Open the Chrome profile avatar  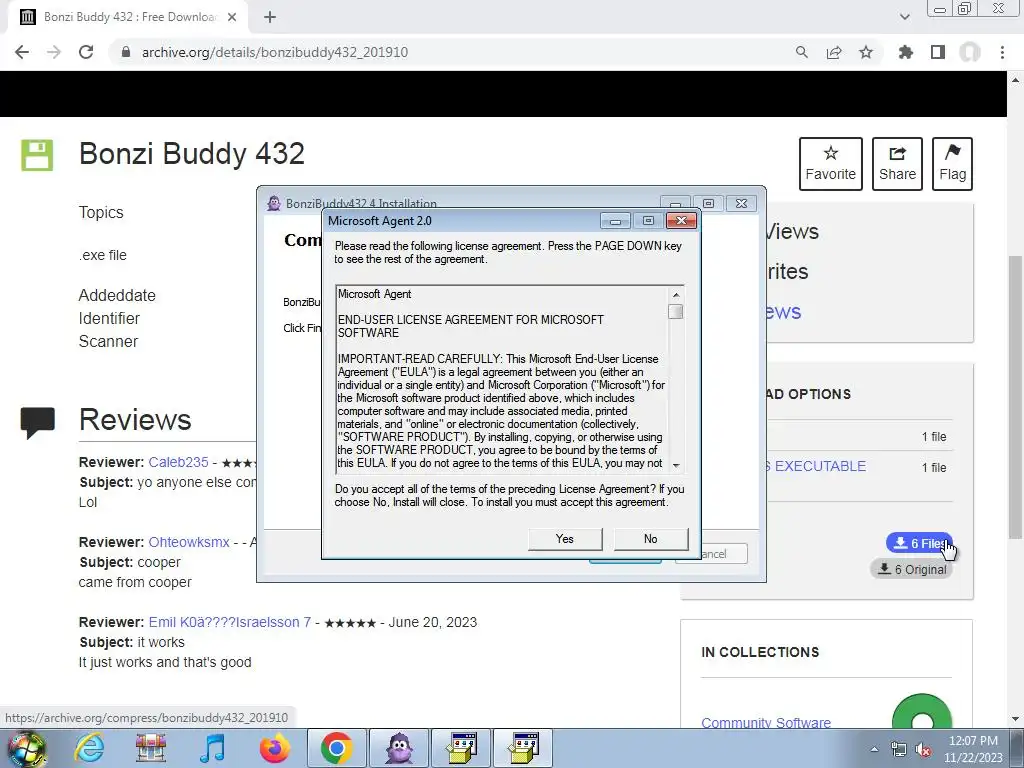[970, 52]
